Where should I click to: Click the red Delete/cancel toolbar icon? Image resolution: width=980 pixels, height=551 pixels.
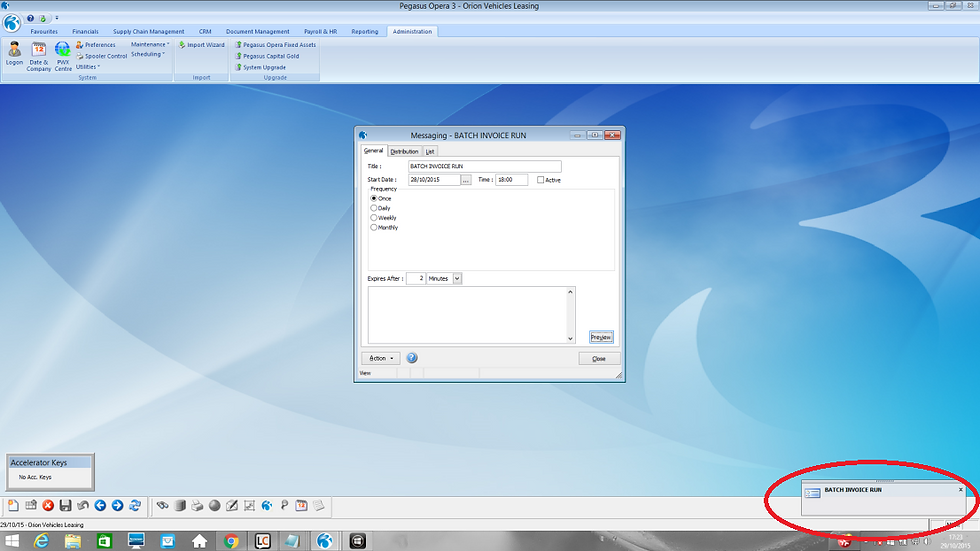tap(48, 505)
